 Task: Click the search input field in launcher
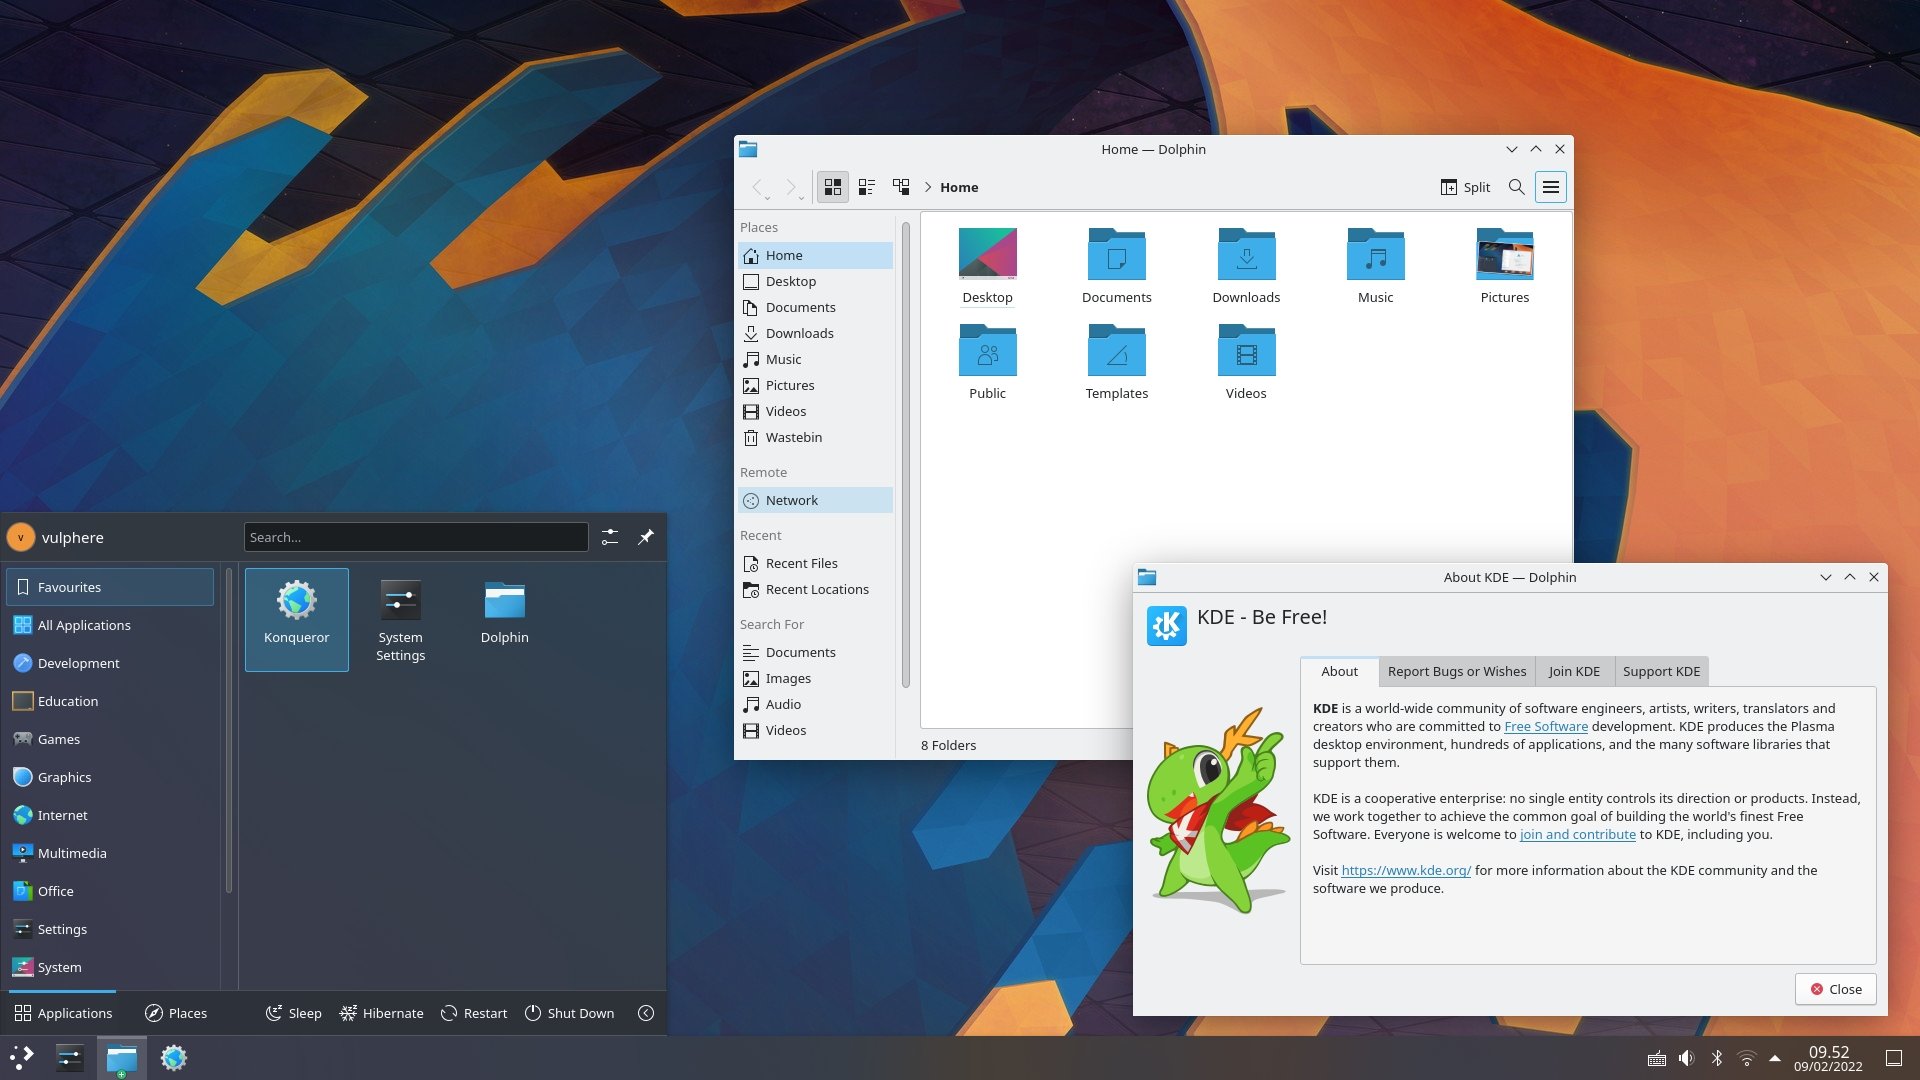tap(415, 537)
